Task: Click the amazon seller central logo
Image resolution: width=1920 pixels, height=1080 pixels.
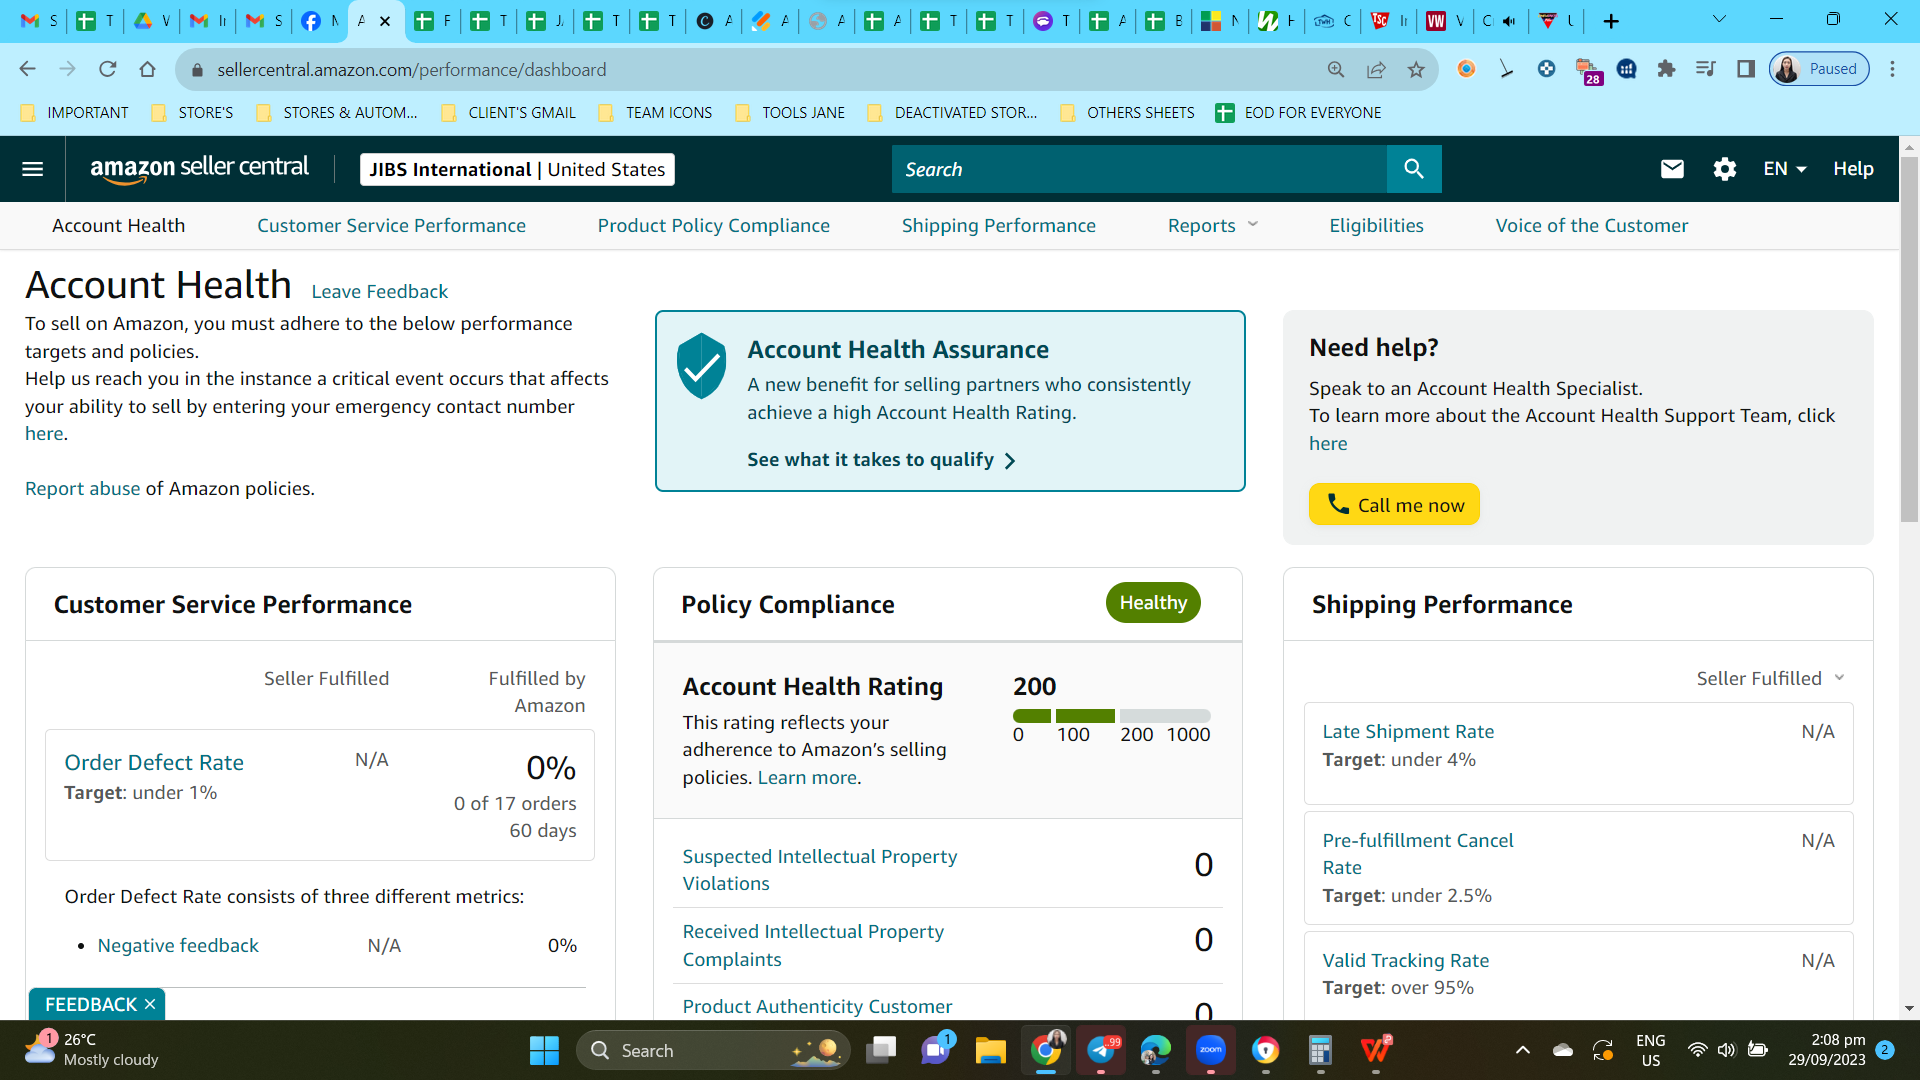Action: click(x=200, y=169)
